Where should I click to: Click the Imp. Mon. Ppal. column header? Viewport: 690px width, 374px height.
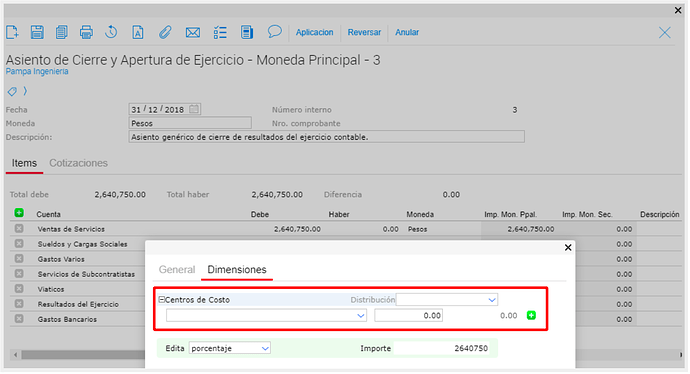tap(510, 214)
